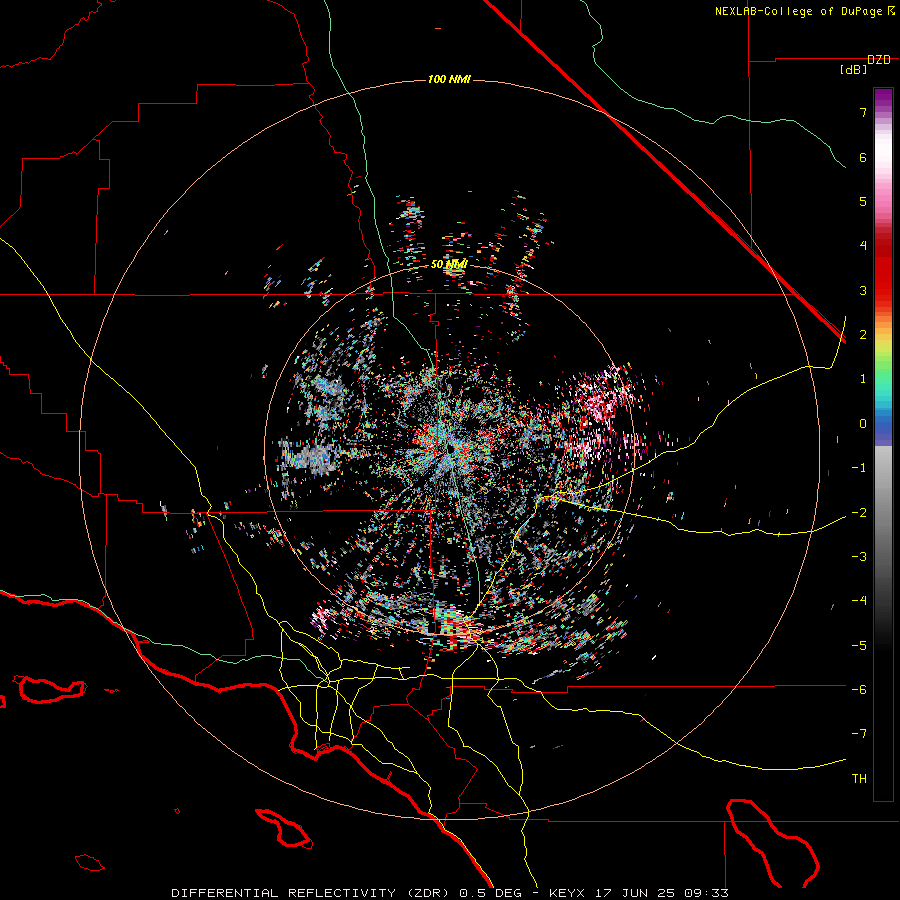Click the -2 tick on color scale
Screen dimensions: 900x900
[x=859, y=512]
